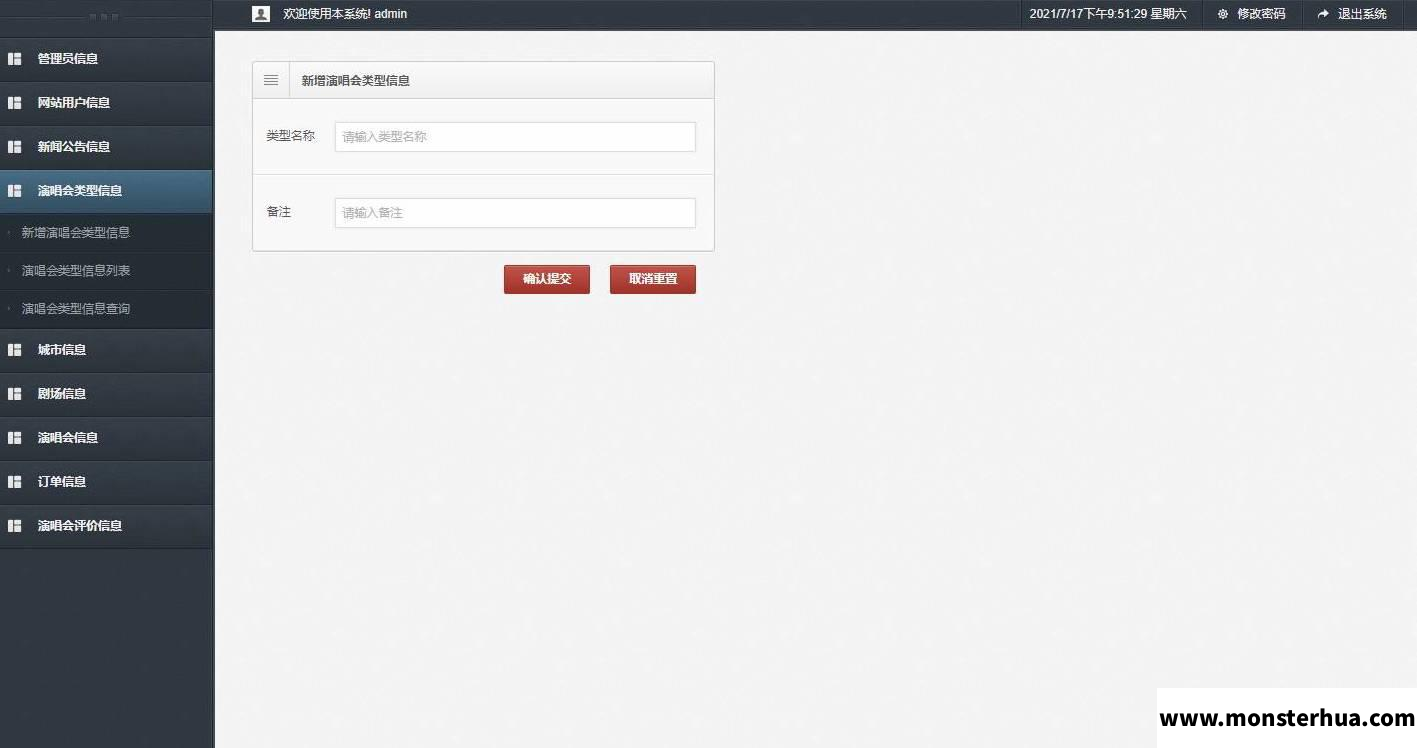Click the arrow icon next to 退出系统
1417x748 pixels.
(1323, 14)
